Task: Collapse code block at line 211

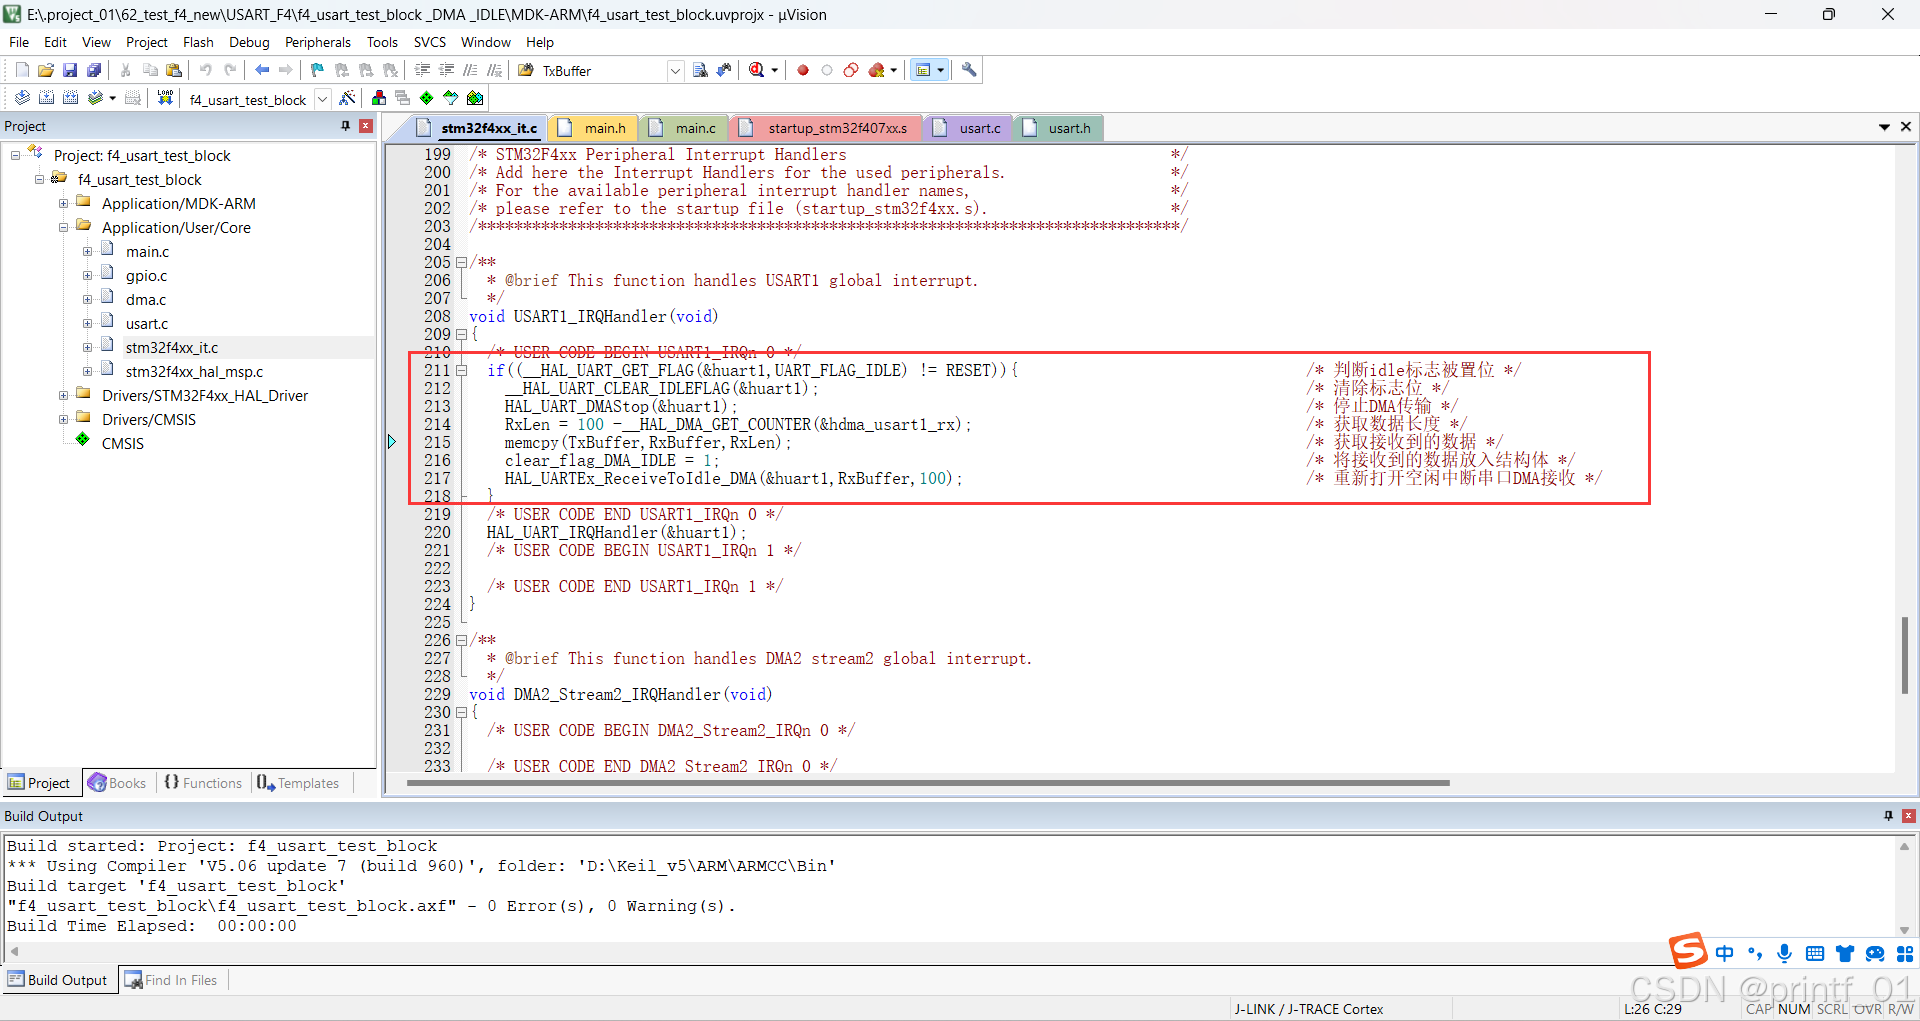Action: click(461, 371)
